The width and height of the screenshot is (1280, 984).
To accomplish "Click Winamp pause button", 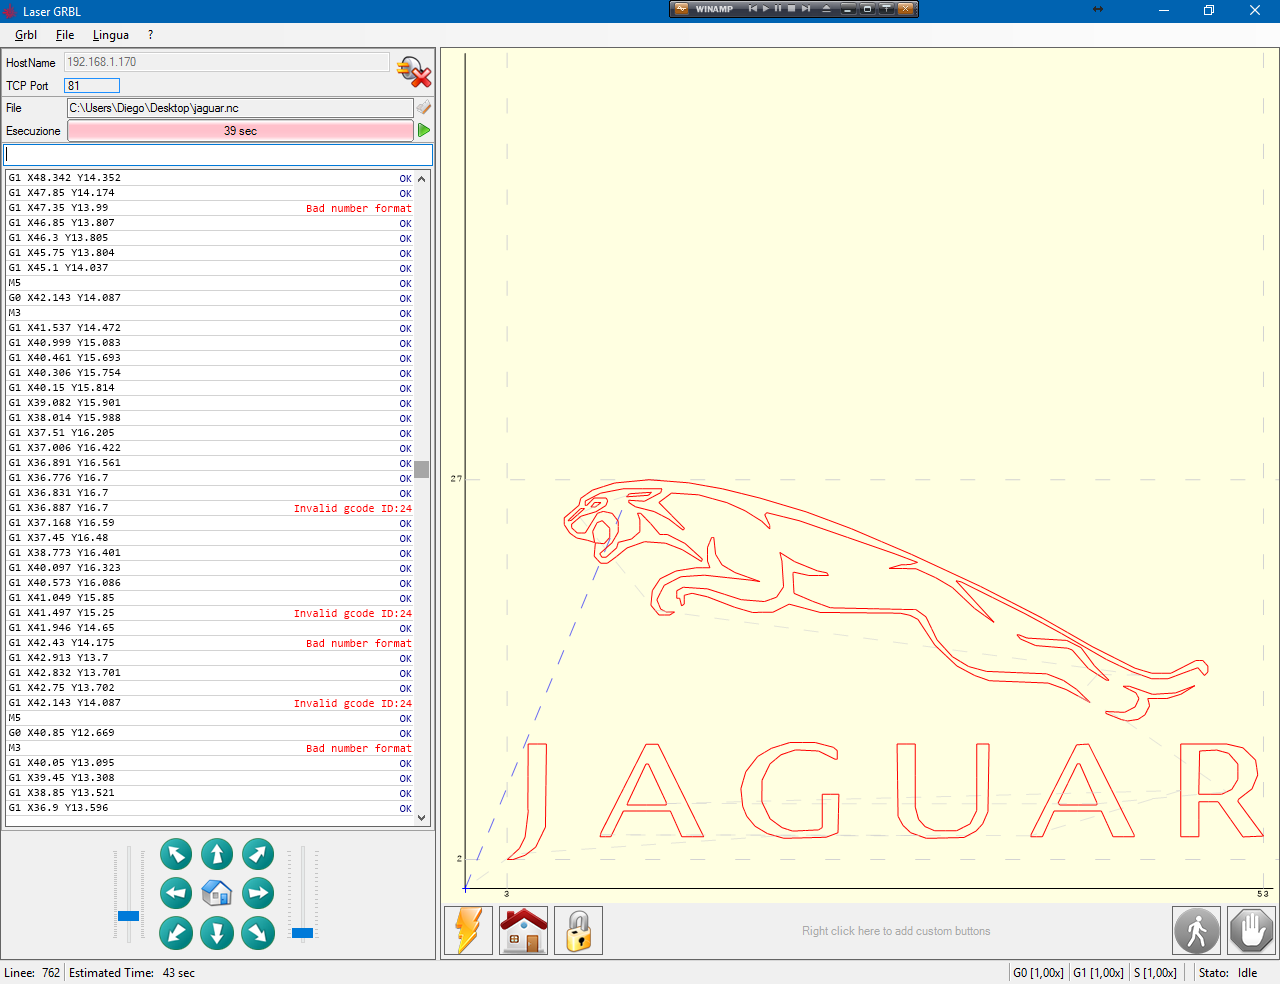I will pyautogui.click(x=778, y=9).
